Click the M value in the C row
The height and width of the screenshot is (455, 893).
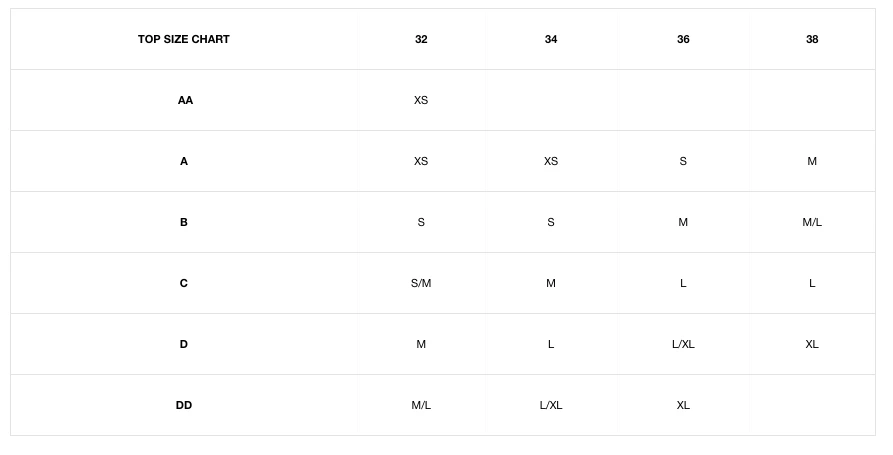[x=551, y=284]
